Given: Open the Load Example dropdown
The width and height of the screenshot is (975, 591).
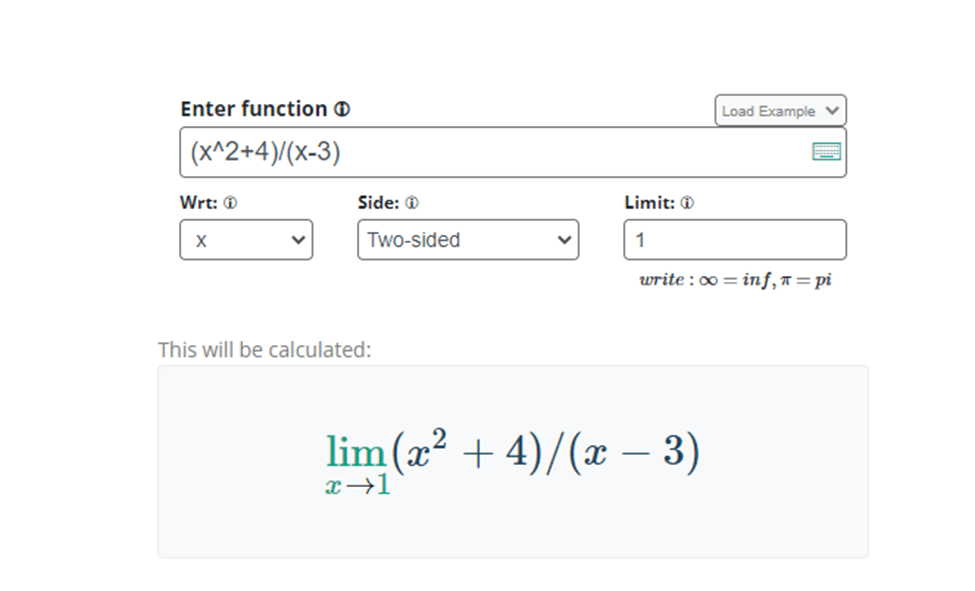Looking at the screenshot, I should click(780, 111).
